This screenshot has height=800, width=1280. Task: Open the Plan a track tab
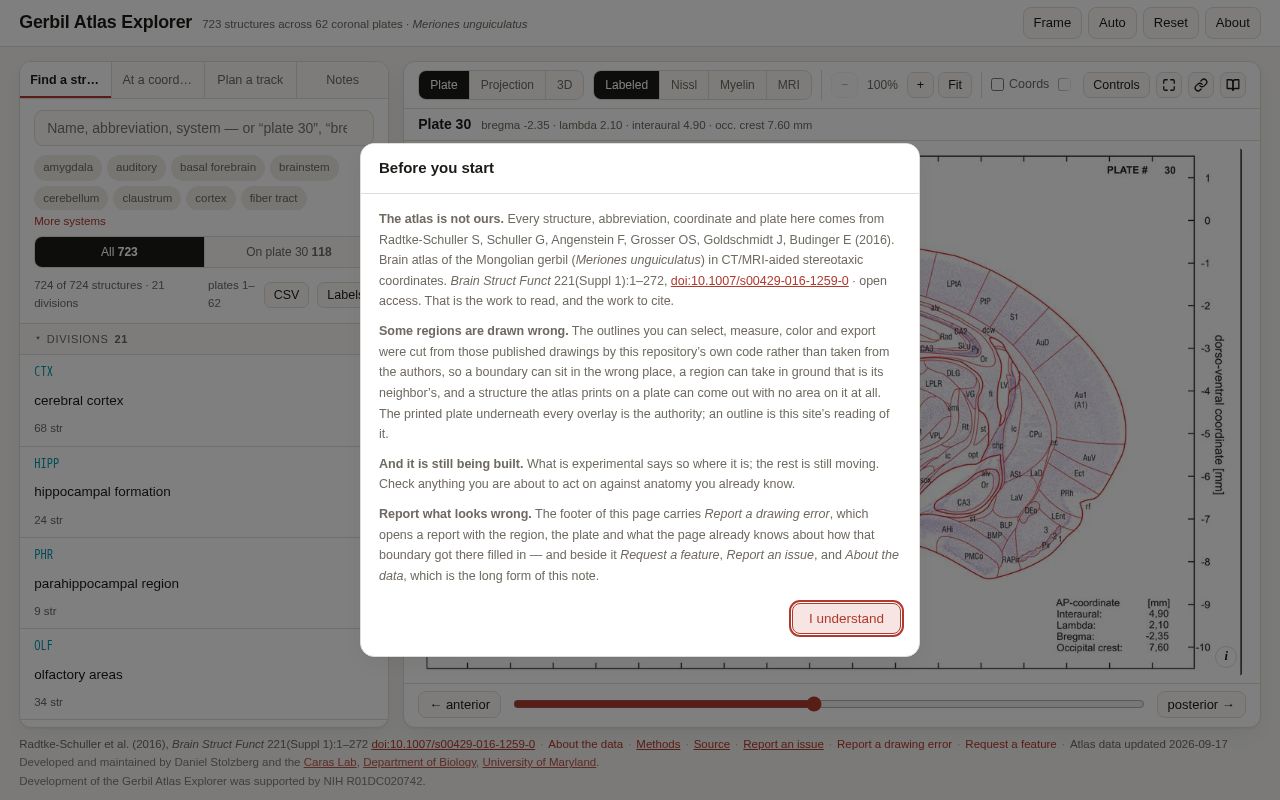coord(250,80)
